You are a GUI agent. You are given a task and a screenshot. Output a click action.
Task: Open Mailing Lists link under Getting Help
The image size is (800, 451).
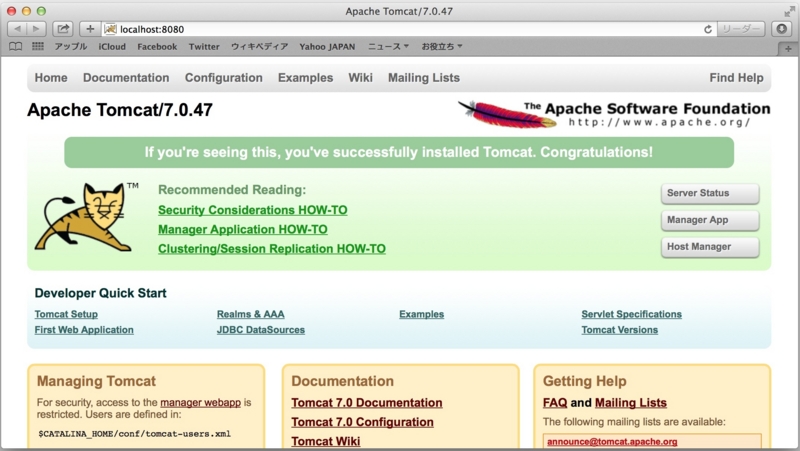point(631,403)
